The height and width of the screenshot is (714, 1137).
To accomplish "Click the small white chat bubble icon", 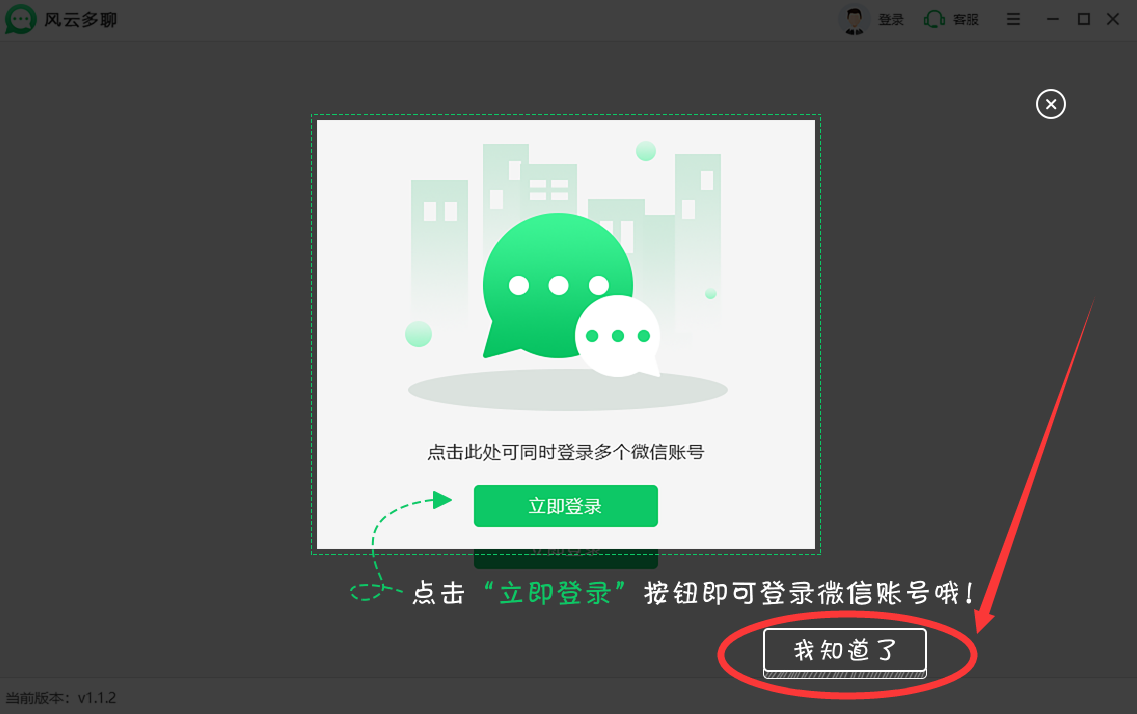I will pyautogui.click(x=617, y=337).
